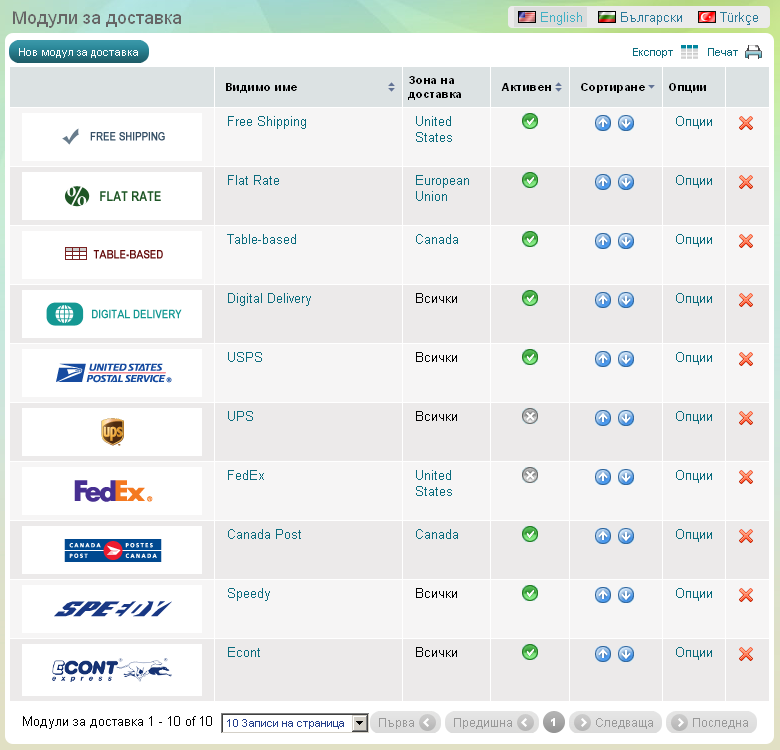Enable the inactive UPS module
Image resolution: width=780 pixels, height=750 pixels.
[x=530, y=417]
